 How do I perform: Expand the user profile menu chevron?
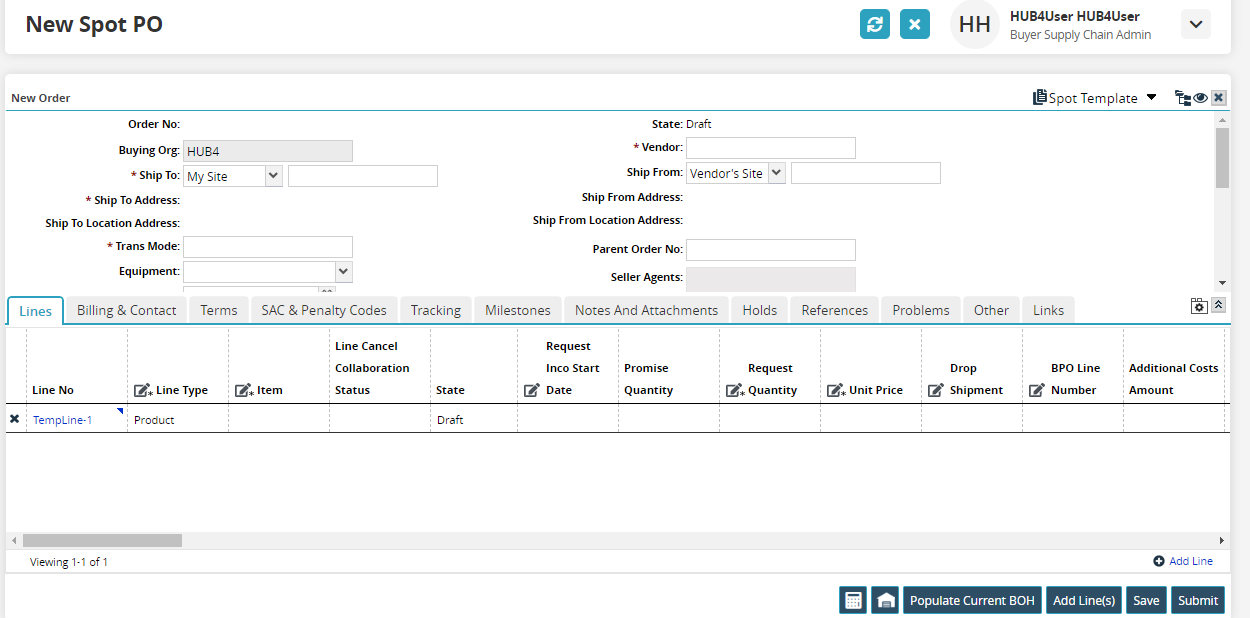point(1195,24)
